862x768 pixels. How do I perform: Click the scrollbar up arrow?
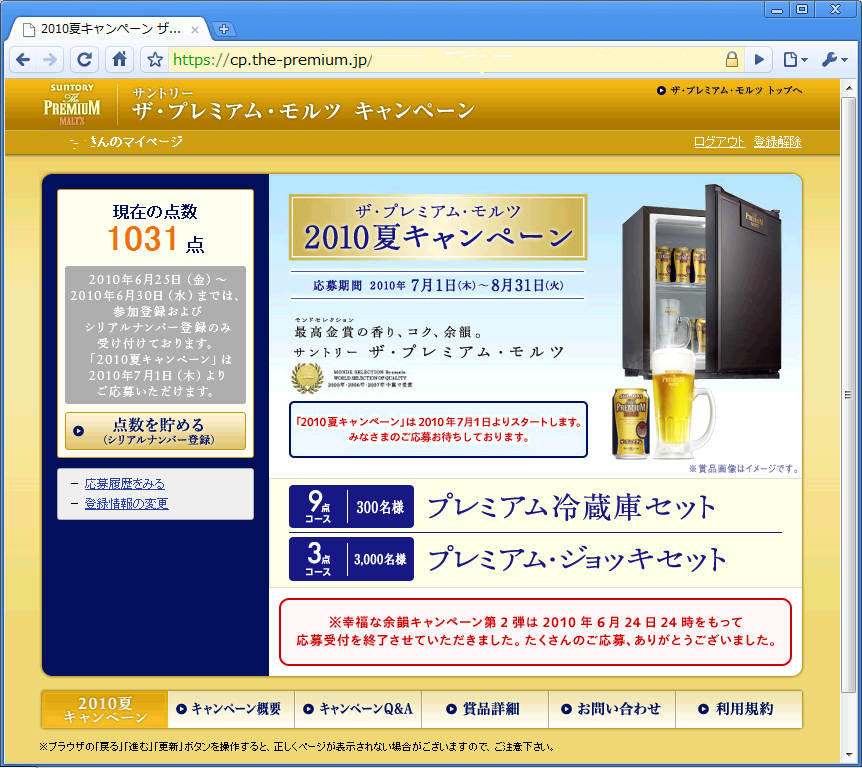[848, 88]
